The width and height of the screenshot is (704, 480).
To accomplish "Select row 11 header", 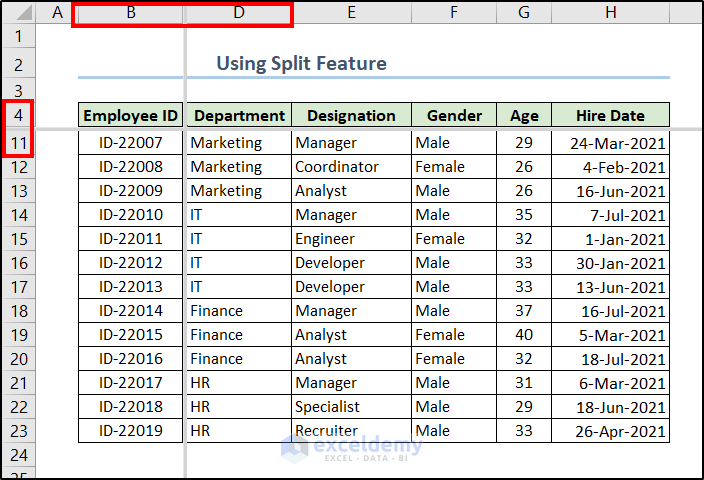I will (x=18, y=143).
